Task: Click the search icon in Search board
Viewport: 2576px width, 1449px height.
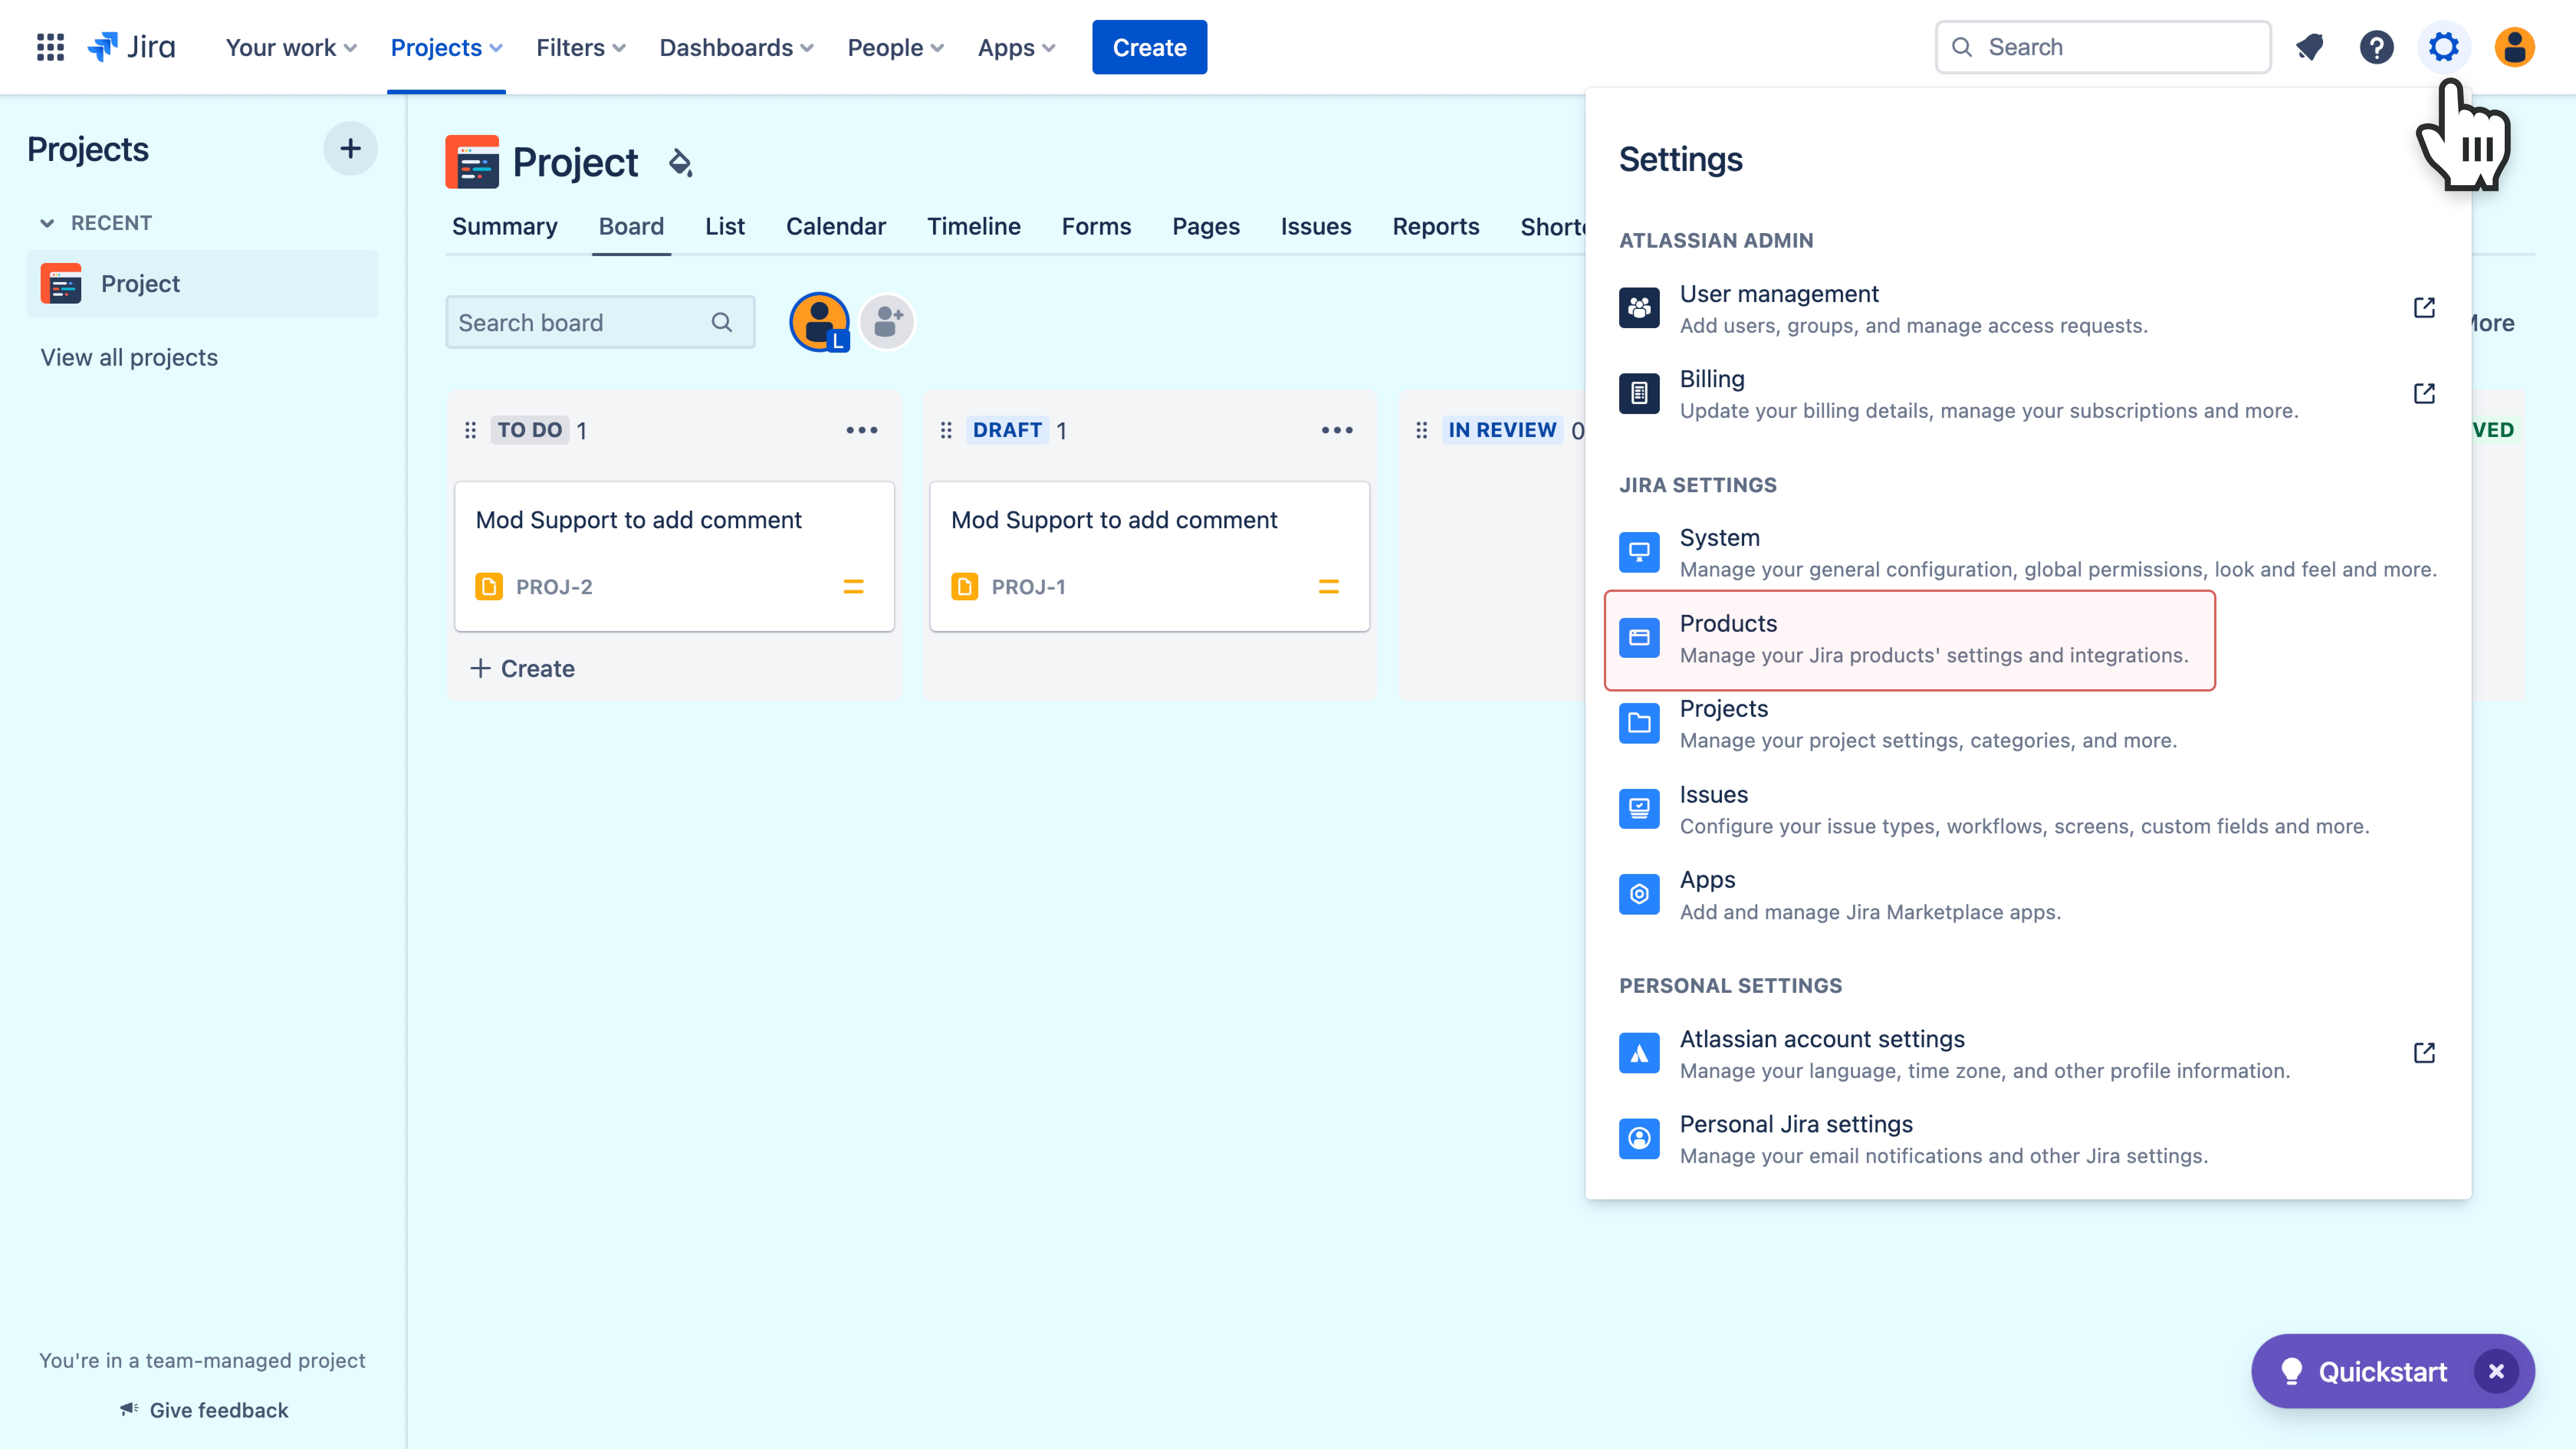Action: 721,322
